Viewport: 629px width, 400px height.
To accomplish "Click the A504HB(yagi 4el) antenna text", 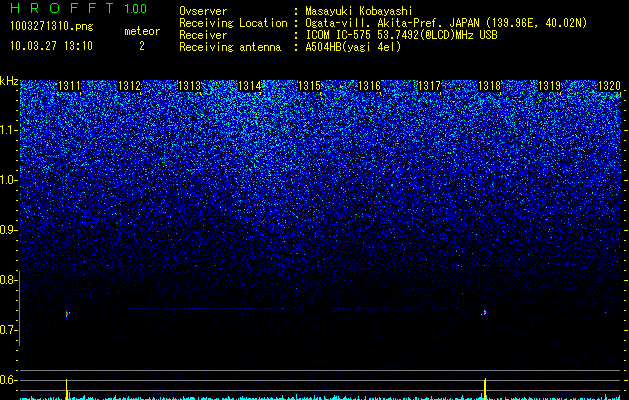I will pyautogui.click(x=353, y=47).
